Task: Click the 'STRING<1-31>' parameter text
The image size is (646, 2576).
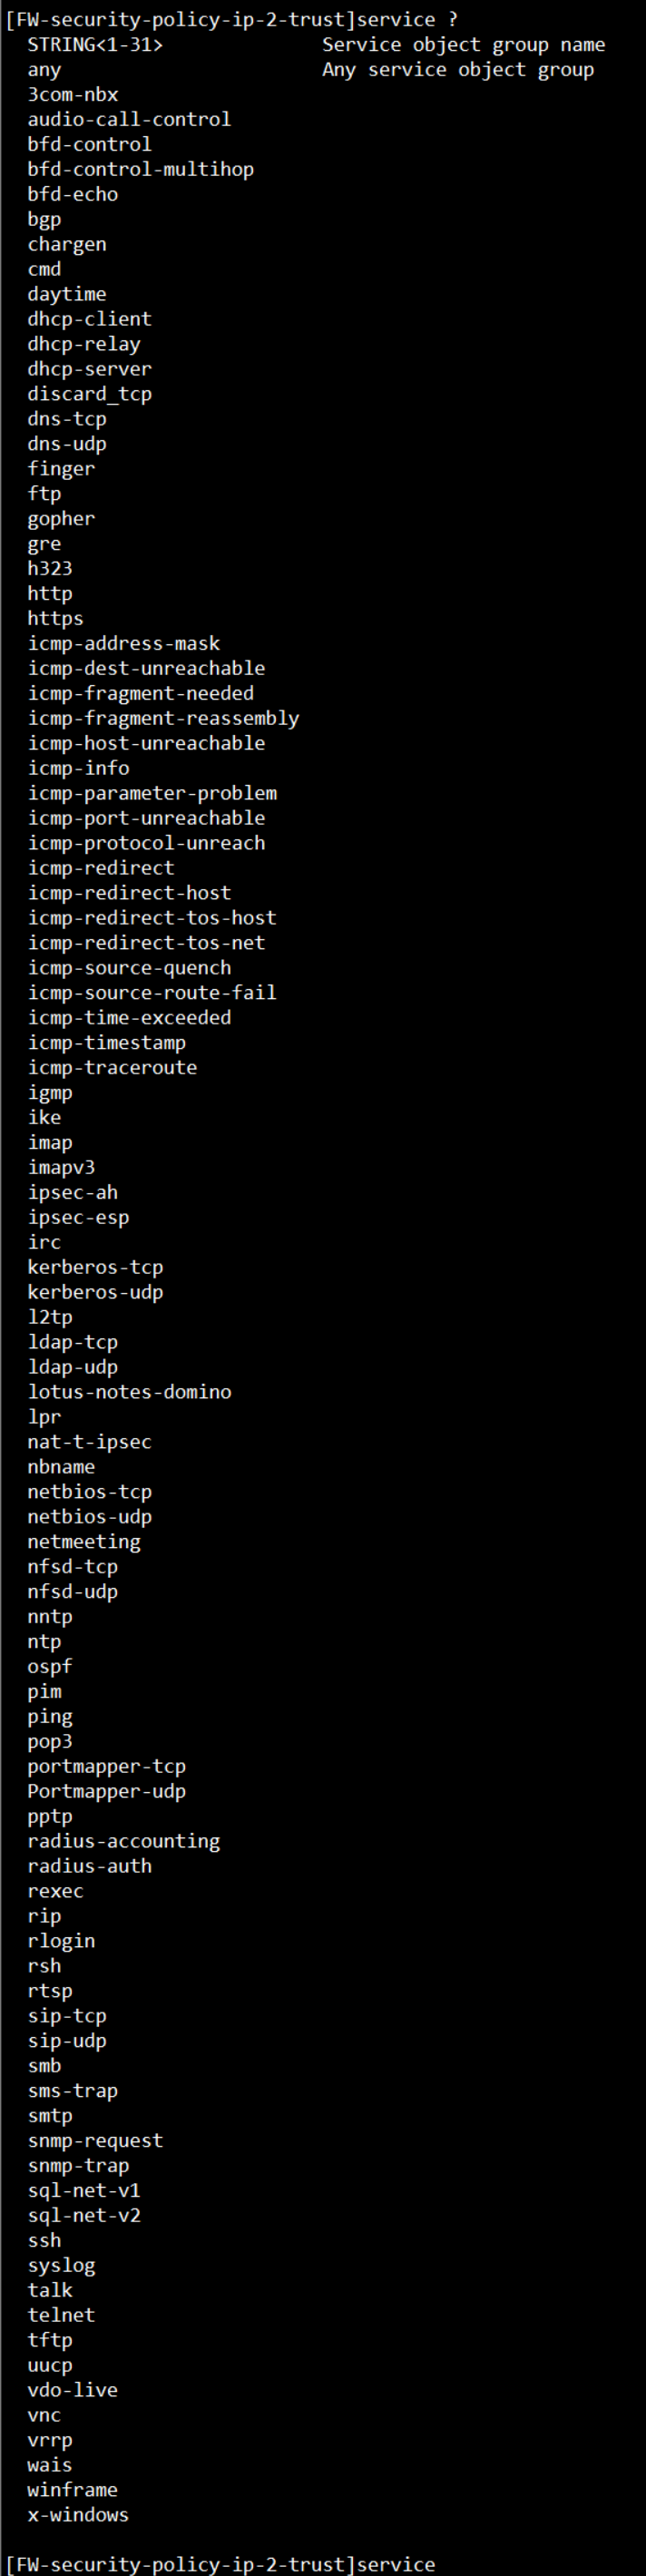Action: [x=95, y=45]
